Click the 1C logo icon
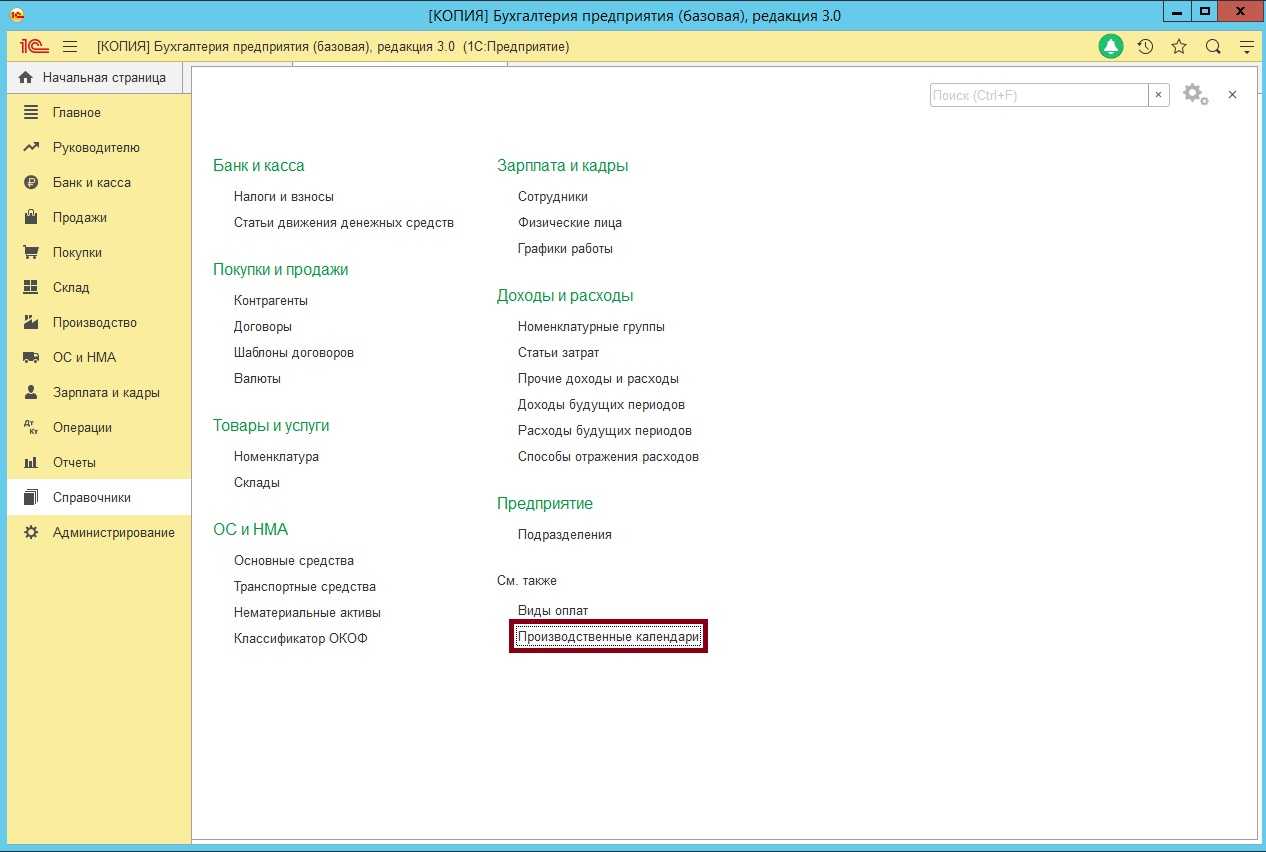This screenshot has width=1266, height=852. click(x=35, y=47)
